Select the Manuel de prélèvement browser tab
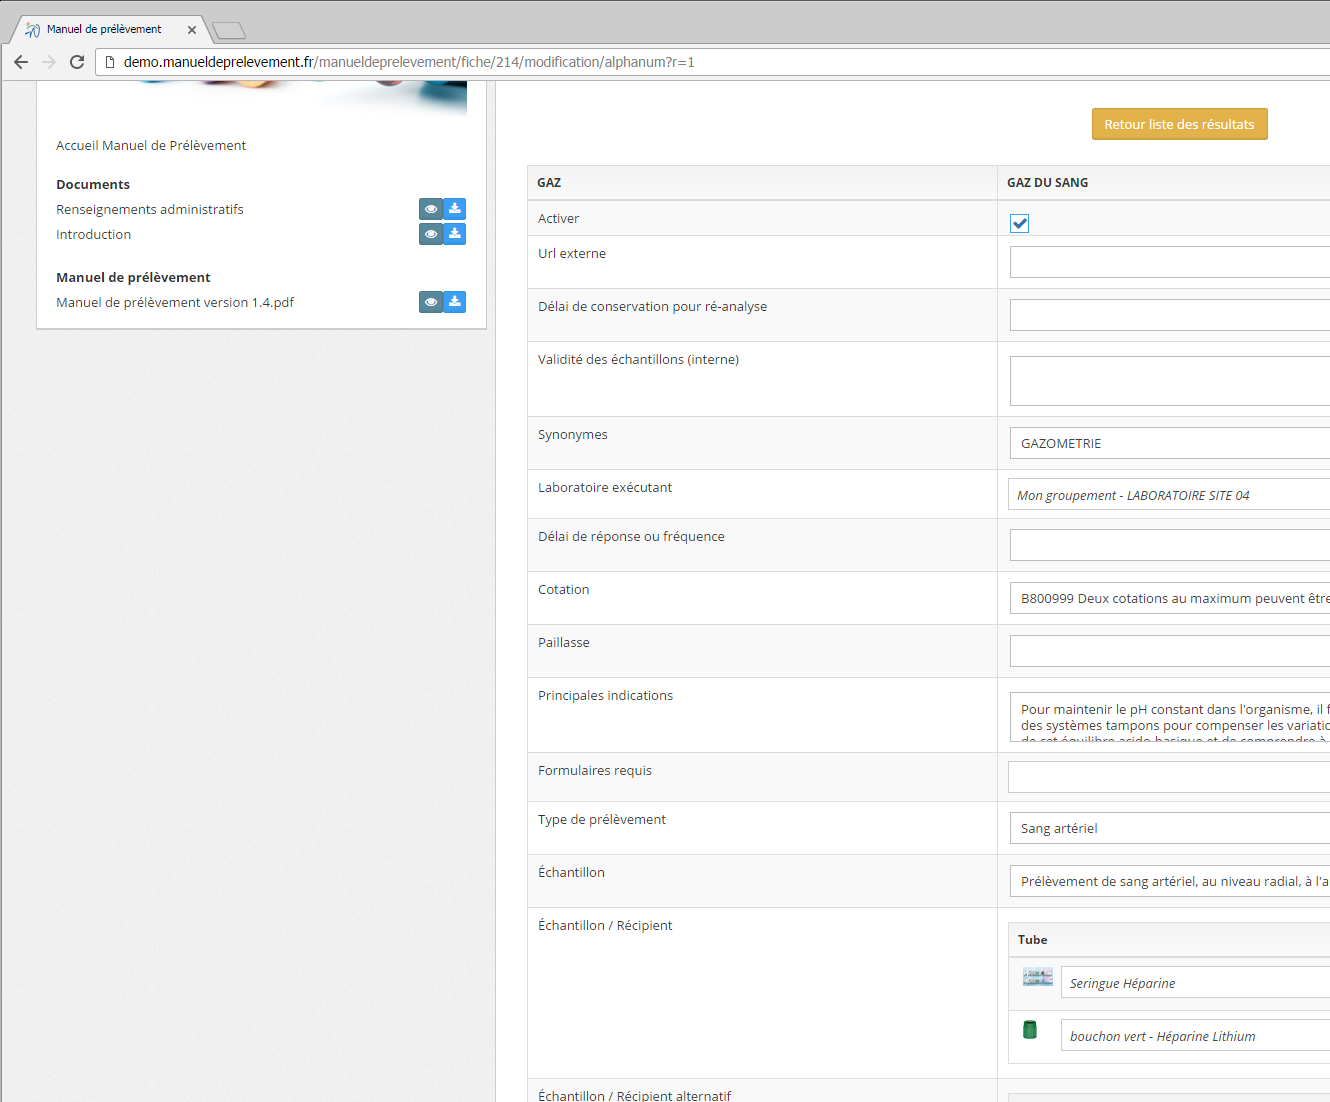This screenshot has height=1102, width=1330. click(x=105, y=29)
